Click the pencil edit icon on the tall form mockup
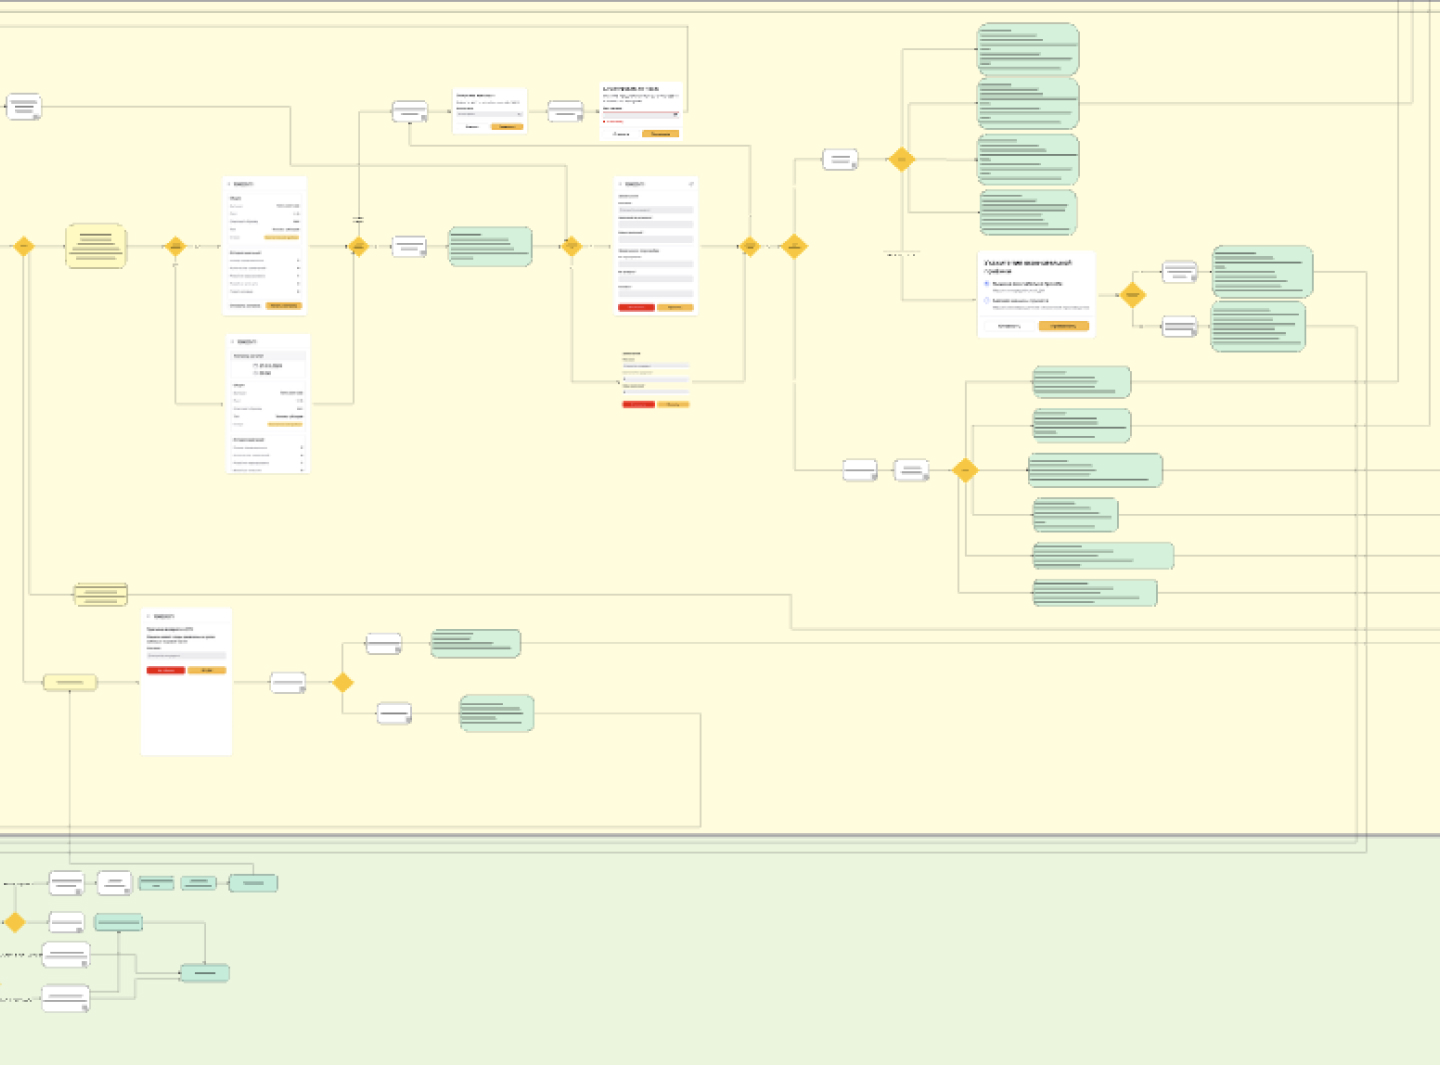The width and height of the screenshot is (1440, 1065). pos(690,184)
